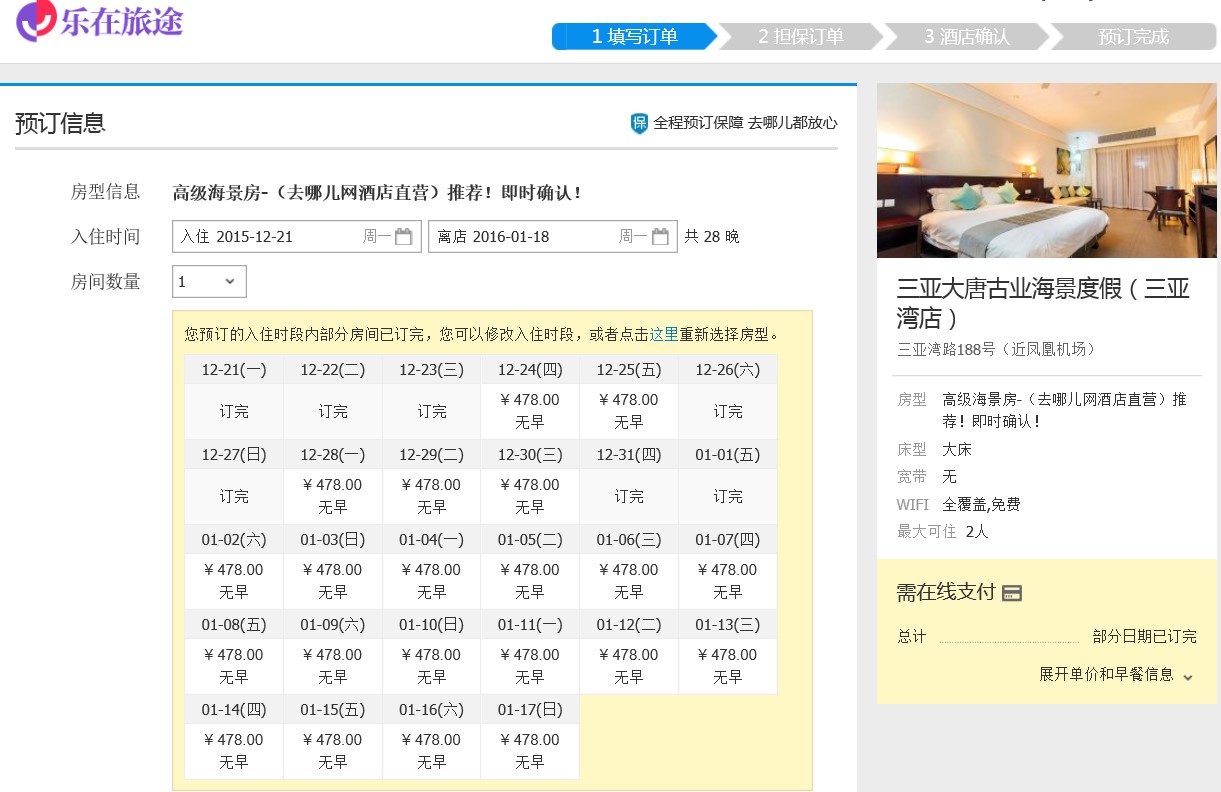
Task: Select step 2 担保订单 tab
Action: coord(800,37)
